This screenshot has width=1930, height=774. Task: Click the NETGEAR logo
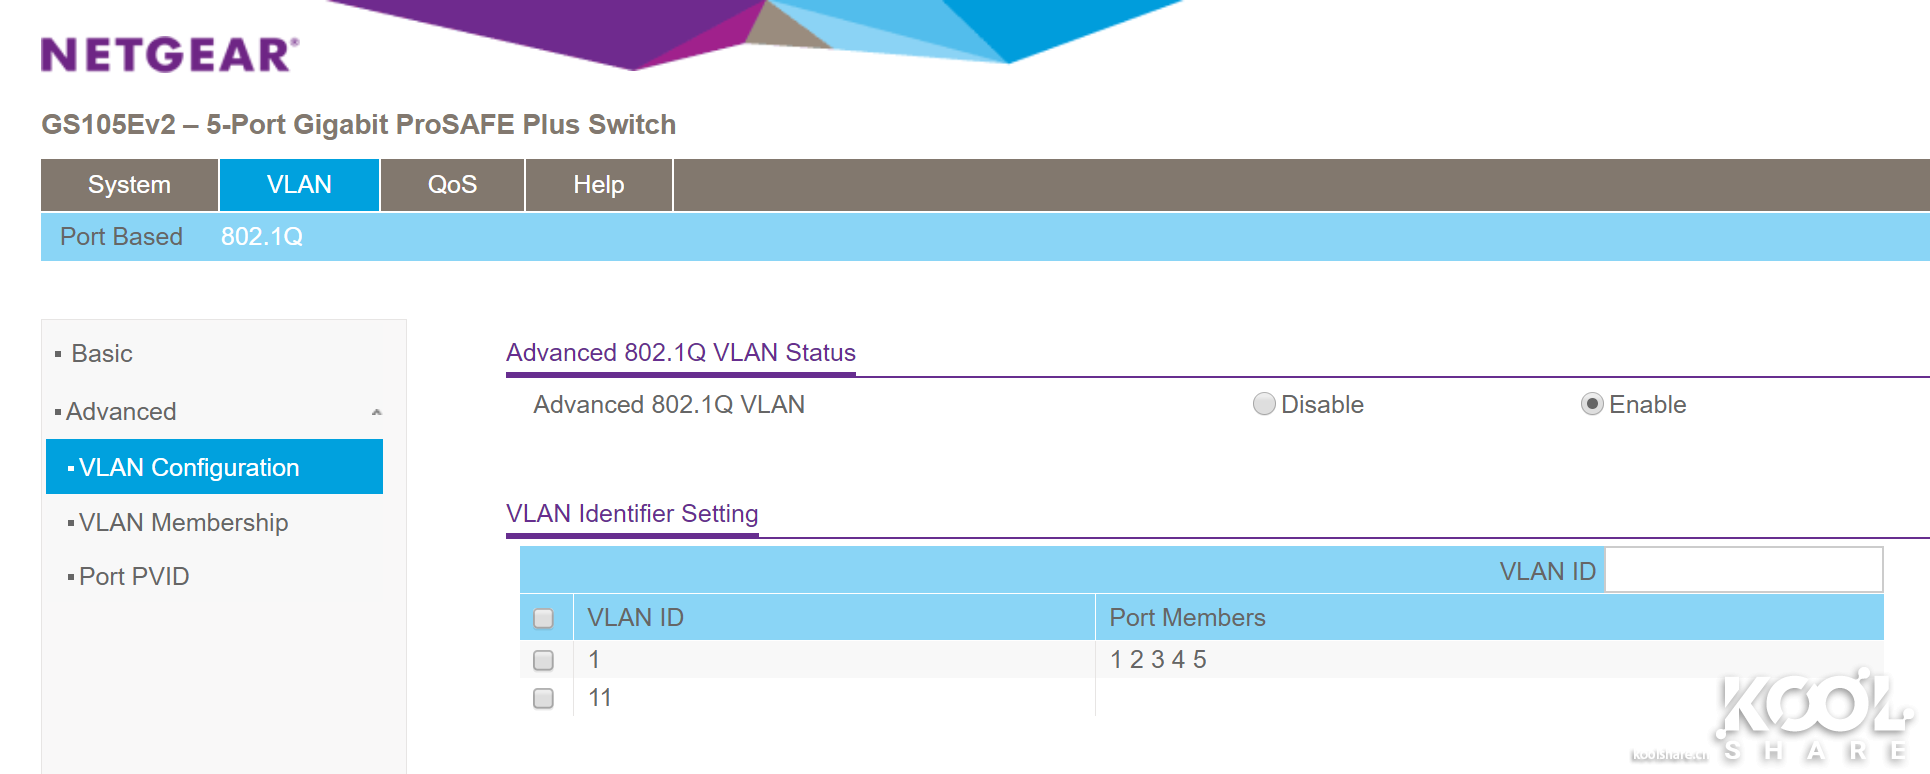point(170,55)
